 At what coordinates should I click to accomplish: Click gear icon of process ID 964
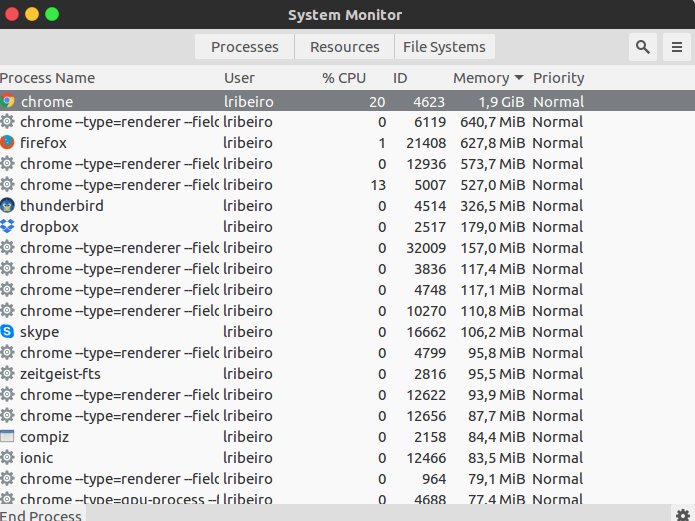point(7,478)
